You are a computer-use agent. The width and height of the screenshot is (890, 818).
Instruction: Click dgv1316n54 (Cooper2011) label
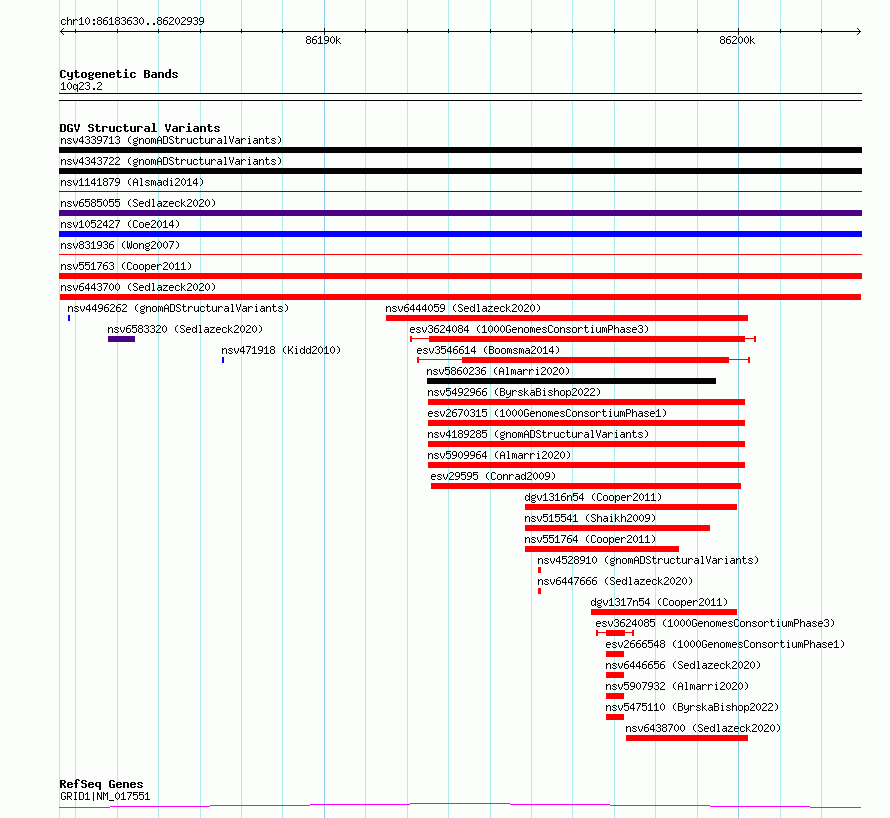[593, 497]
